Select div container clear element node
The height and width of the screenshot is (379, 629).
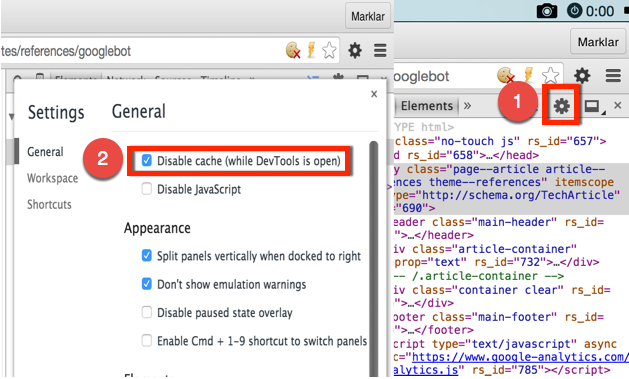click(x=502, y=296)
